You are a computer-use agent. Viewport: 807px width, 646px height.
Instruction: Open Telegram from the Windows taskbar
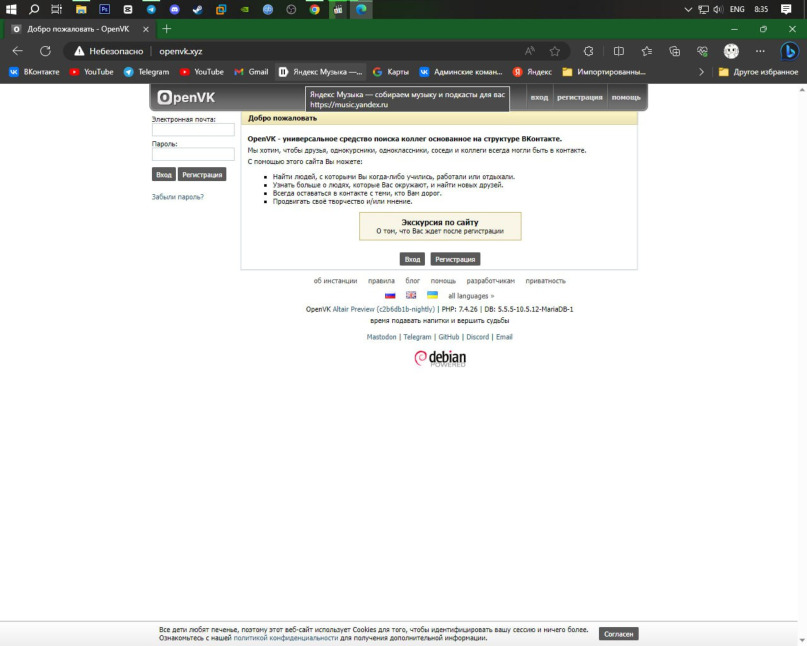[x=151, y=9]
